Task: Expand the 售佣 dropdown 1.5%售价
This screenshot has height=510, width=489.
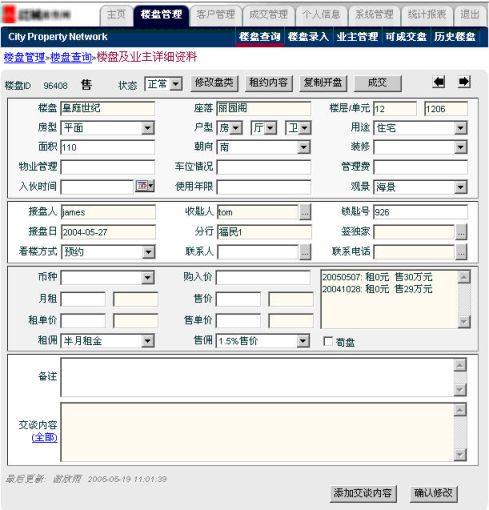Action: 263,341
